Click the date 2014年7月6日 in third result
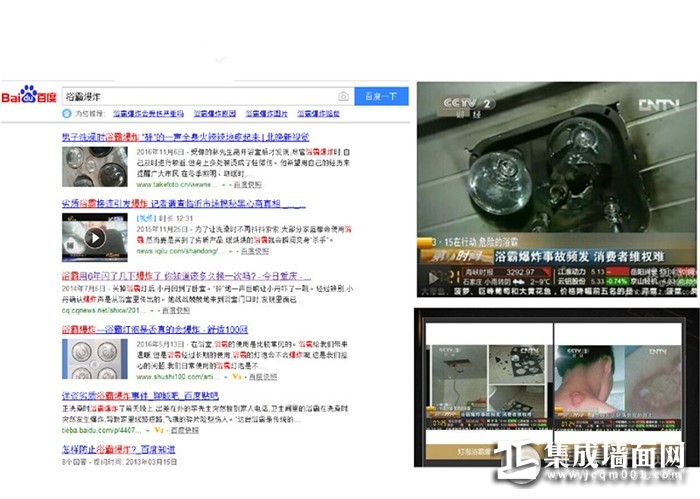 [84, 288]
